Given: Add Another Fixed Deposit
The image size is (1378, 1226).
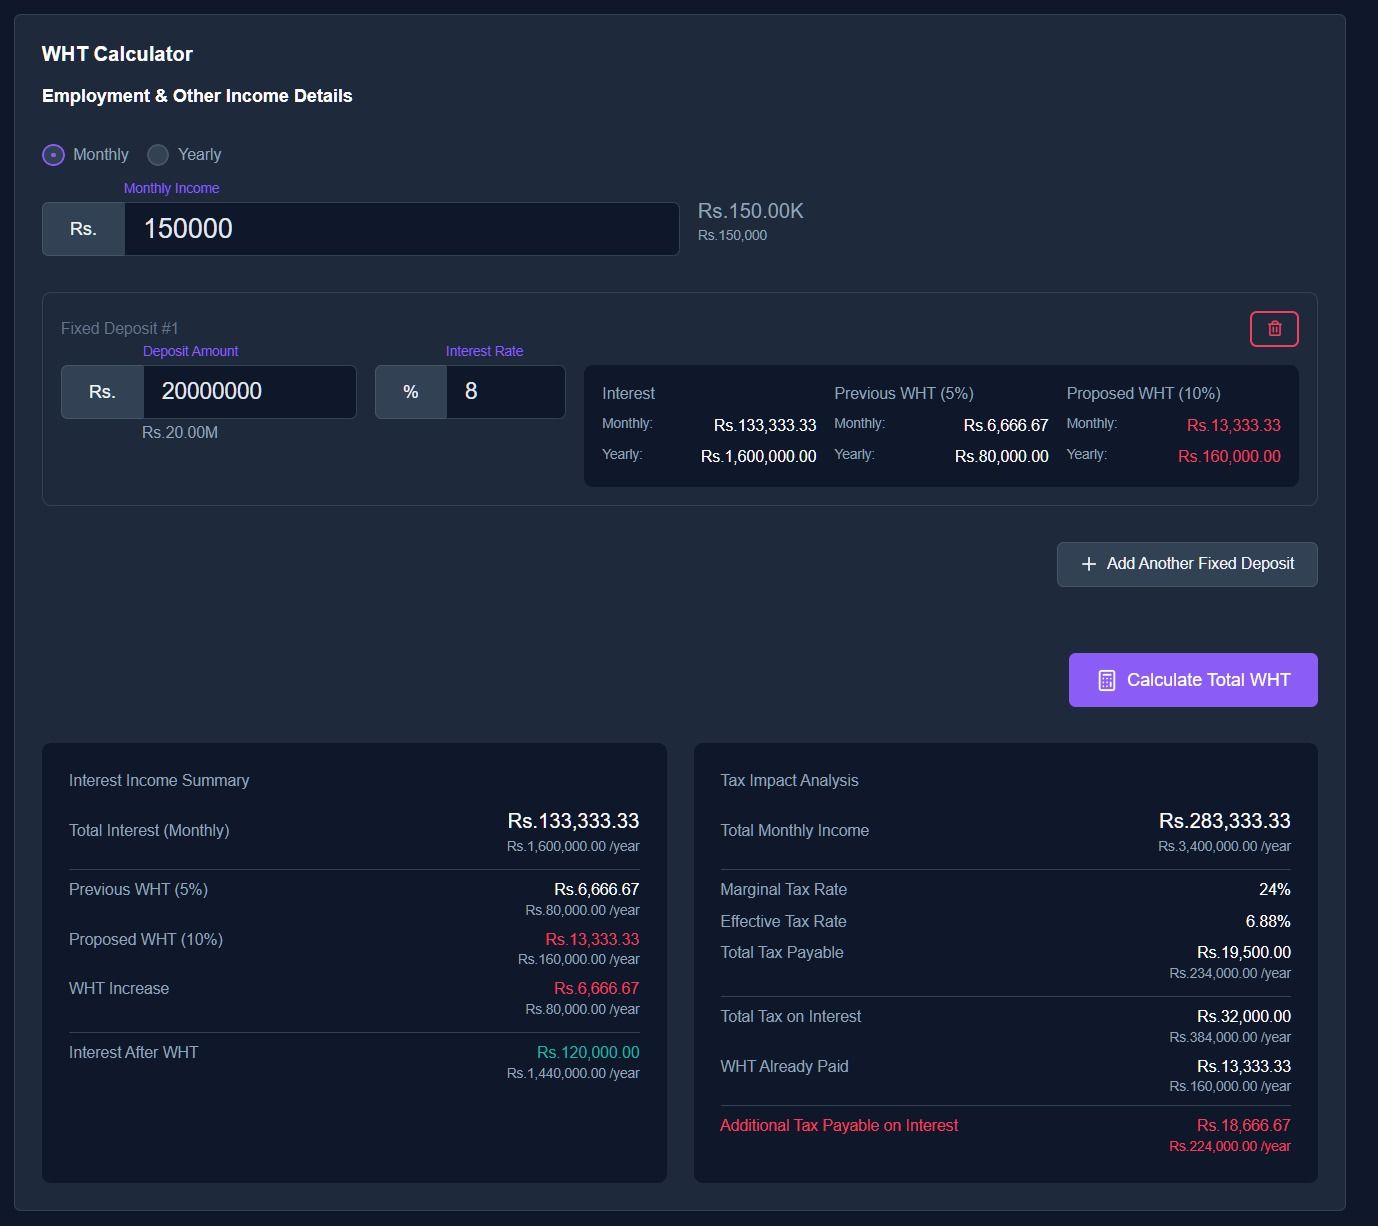Looking at the screenshot, I should (1187, 564).
